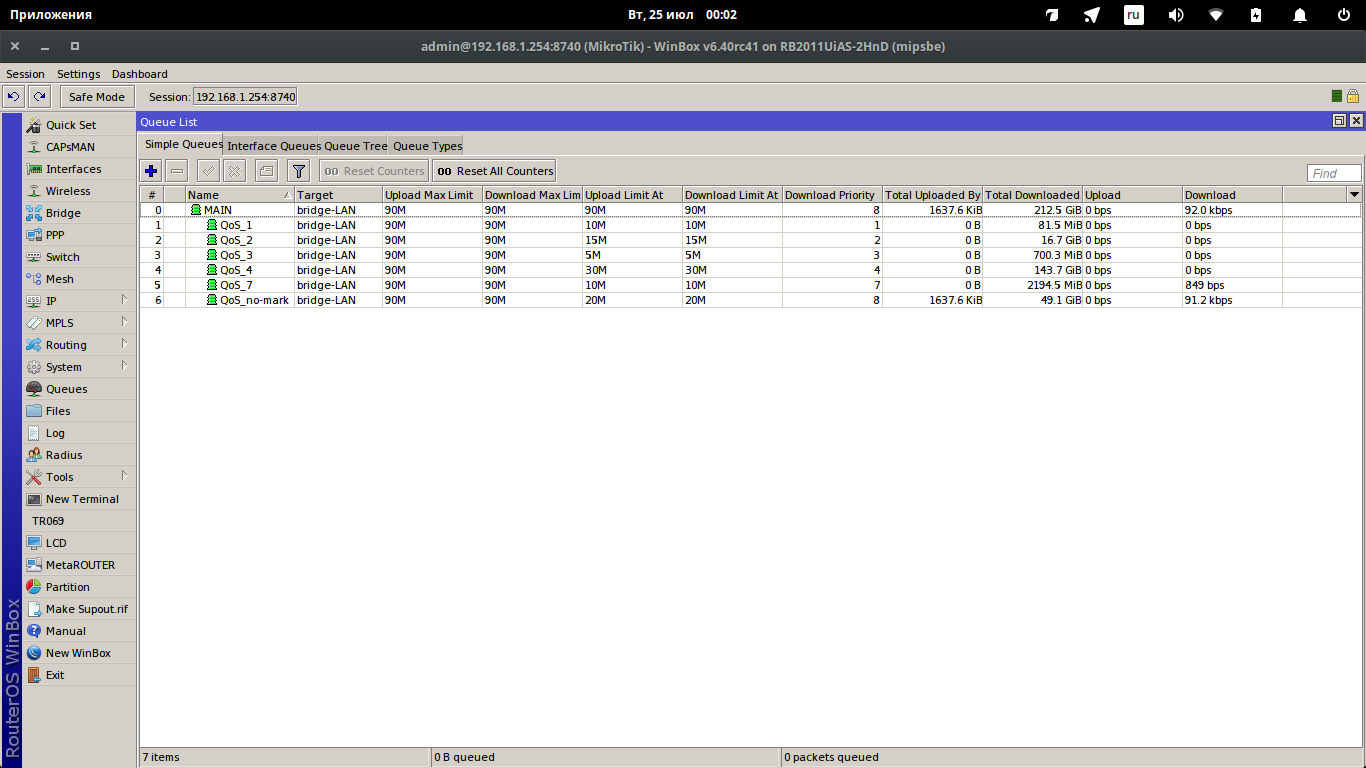This screenshot has width=1366, height=768.
Task: Open Queues in the sidebar
Action: point(79,389)
